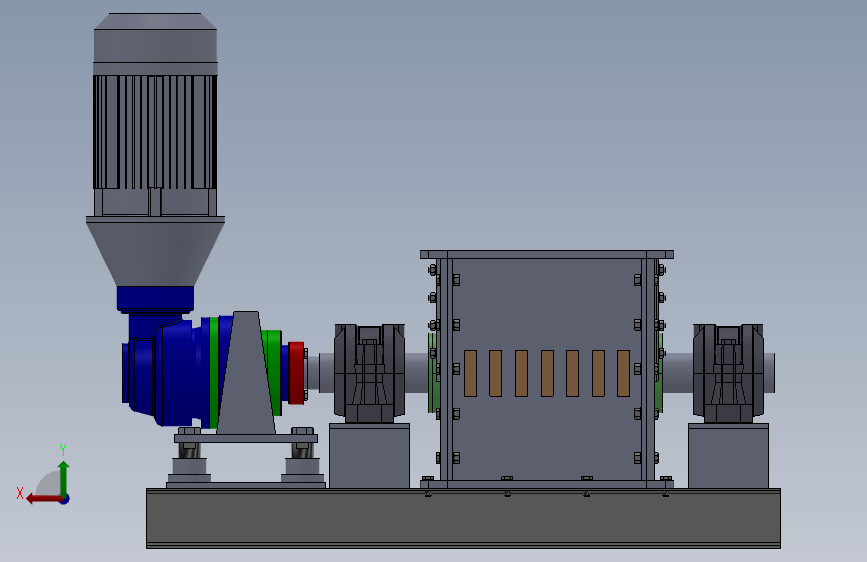This screenshot has width=867, height=562.
Task: Select the conical adapter below the motor
Action: click(x=155, y=252)
